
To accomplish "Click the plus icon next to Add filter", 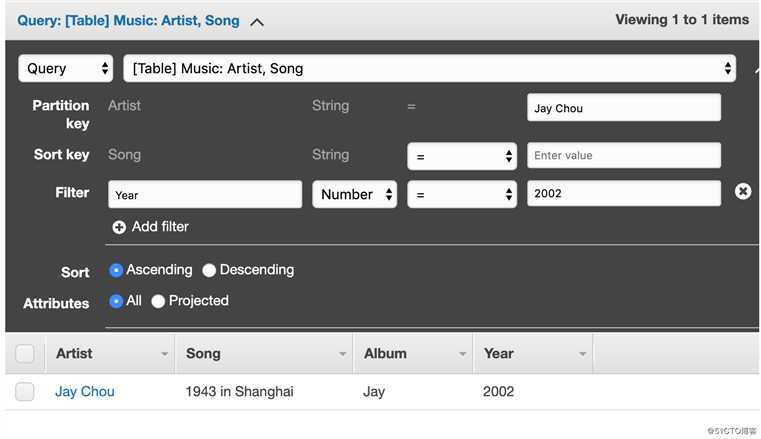I will [119, 227].
